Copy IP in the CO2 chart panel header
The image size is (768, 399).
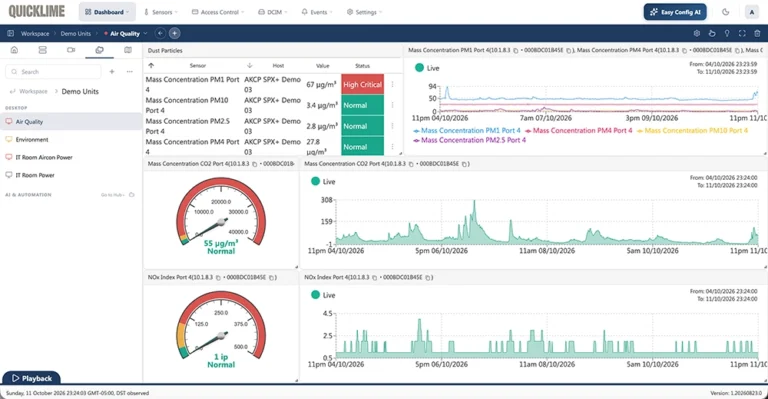(x=411, y=164)
